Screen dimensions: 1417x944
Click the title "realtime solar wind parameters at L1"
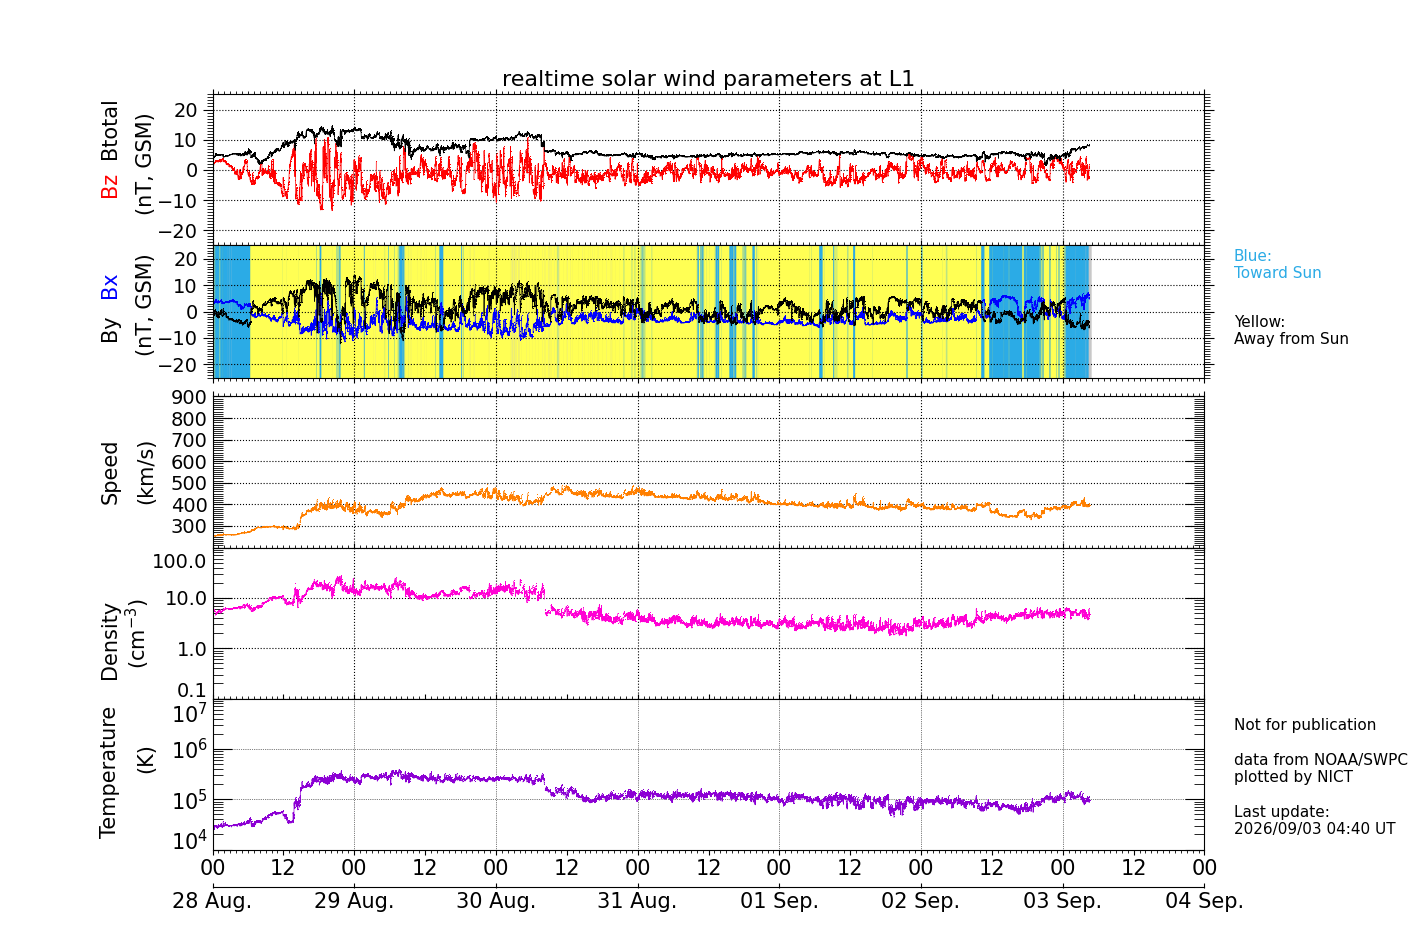[x=708, y=79]
